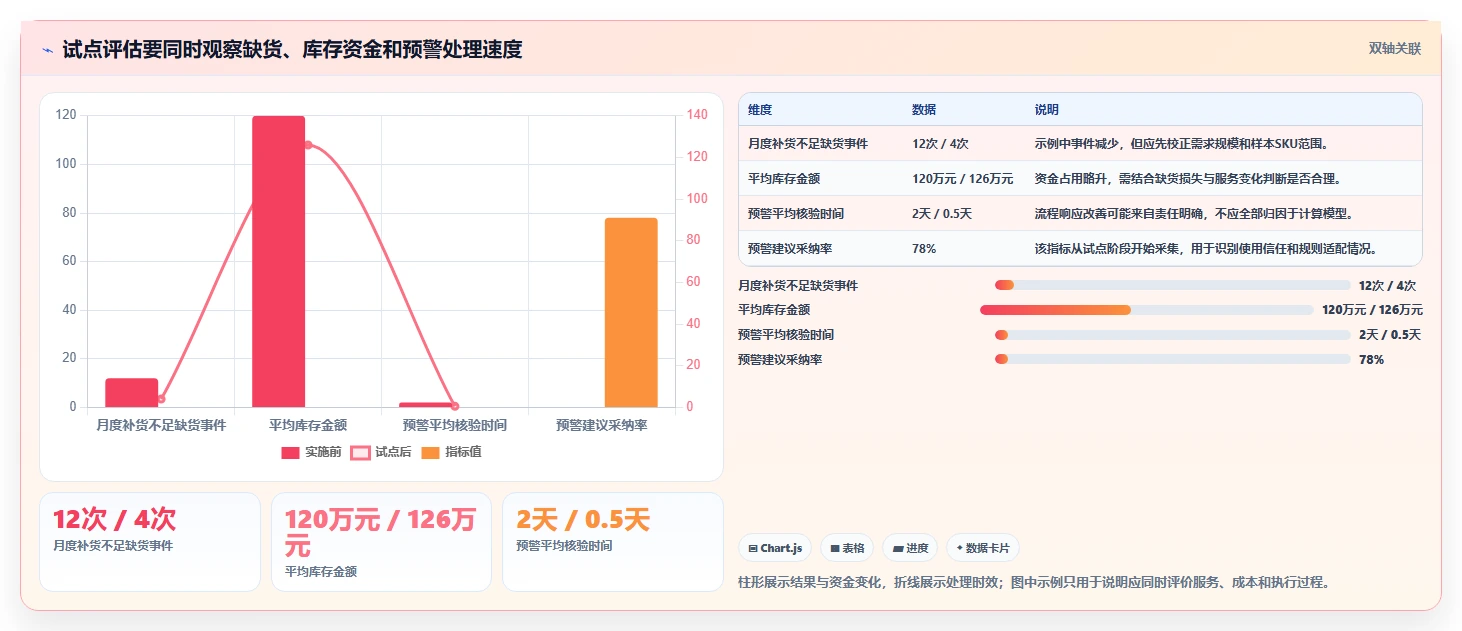This screenshot has height=631, width=1462.
Task: Click the 月度补货不足缺货事件 progress bar
Action: coord(1172,285)
